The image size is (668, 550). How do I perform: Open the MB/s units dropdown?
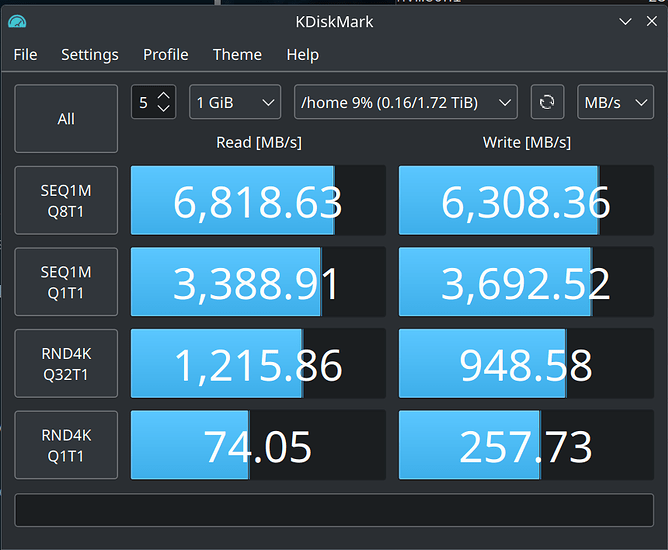615,102
